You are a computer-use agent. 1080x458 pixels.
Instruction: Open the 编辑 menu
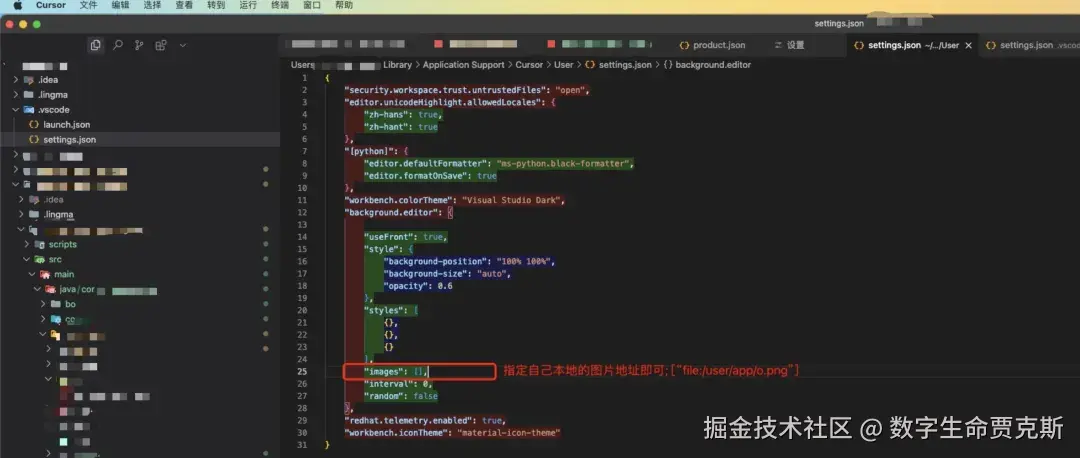pyautogui.click(x=121, y=5)
